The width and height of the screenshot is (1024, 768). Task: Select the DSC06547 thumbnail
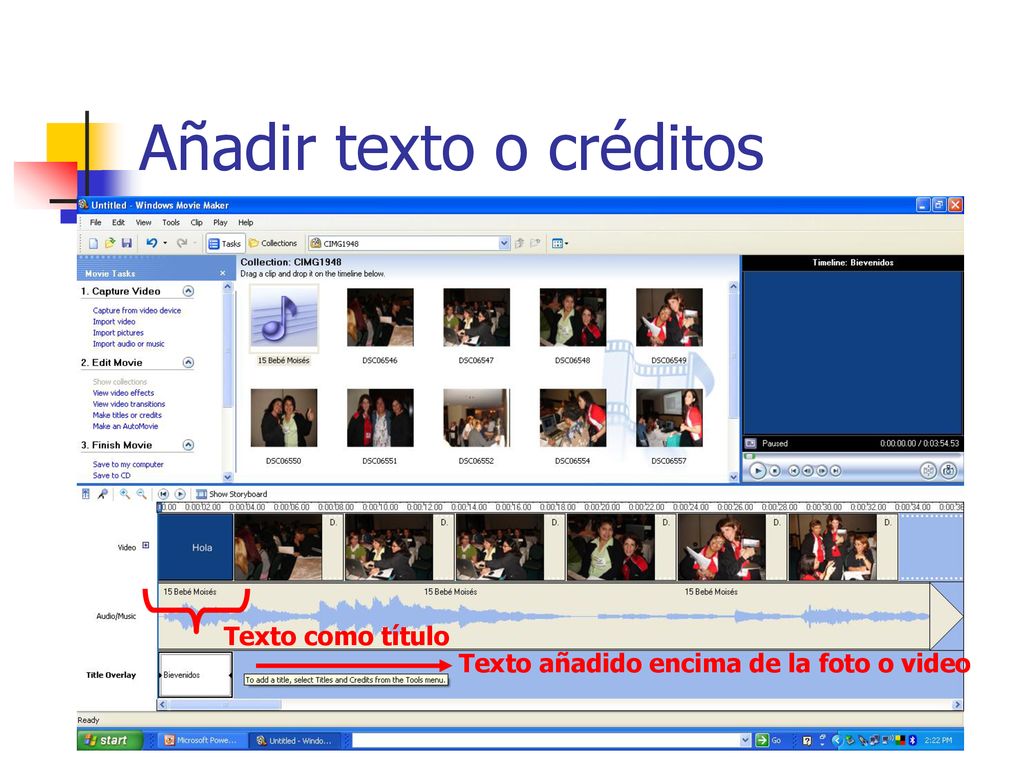coord(476,317)
